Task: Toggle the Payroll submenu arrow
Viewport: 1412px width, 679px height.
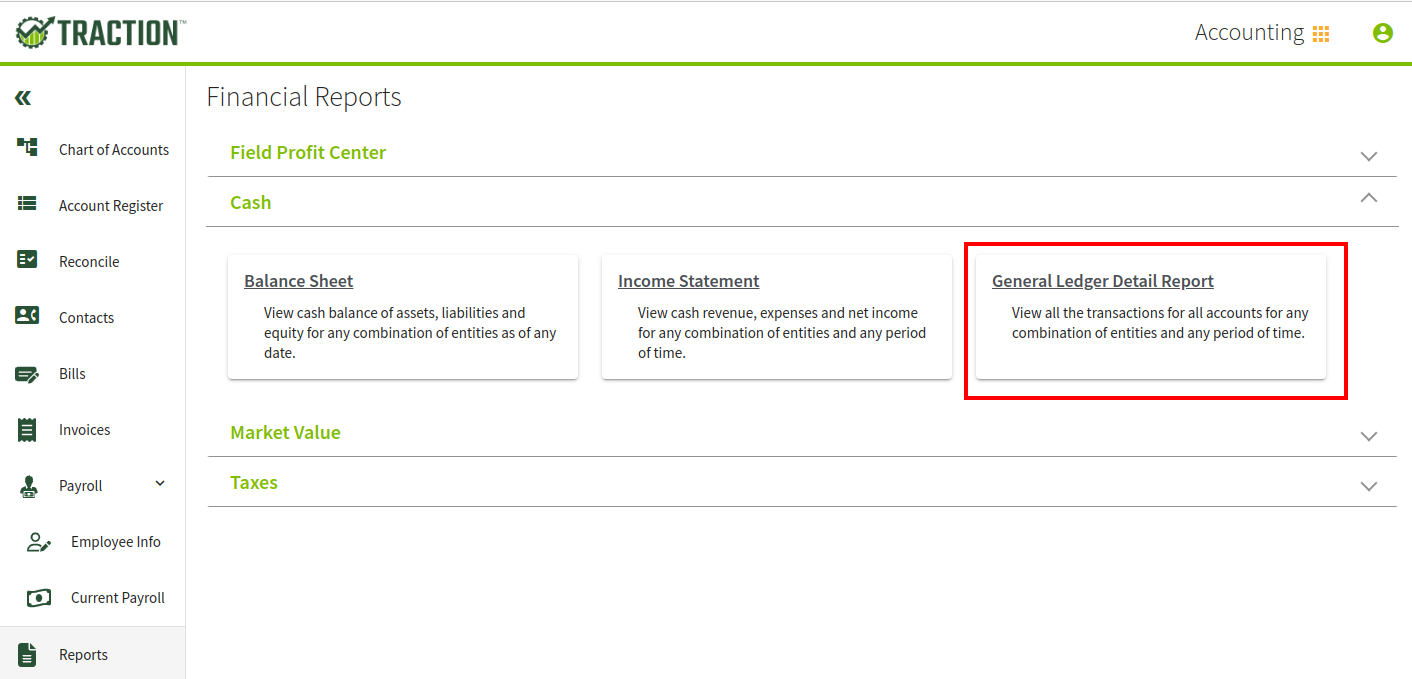Action: [x=160, y=484]
